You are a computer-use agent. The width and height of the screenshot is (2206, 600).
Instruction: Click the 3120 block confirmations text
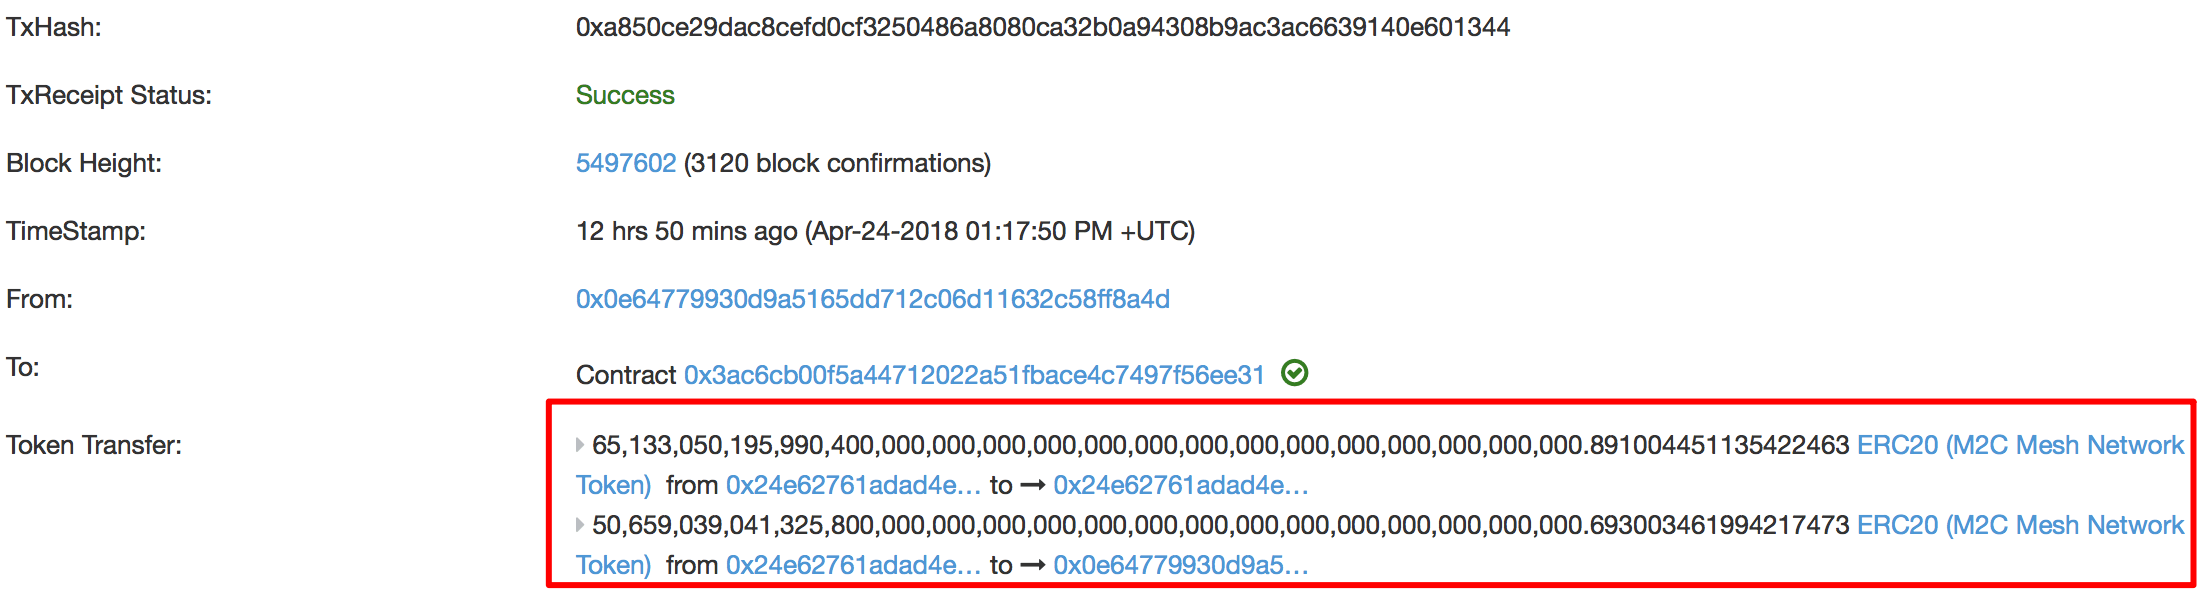point(837,163)
